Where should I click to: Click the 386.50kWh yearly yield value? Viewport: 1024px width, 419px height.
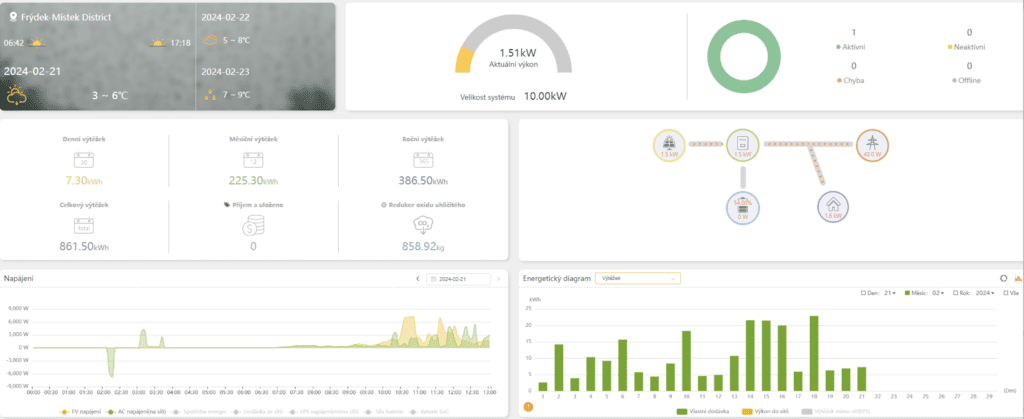423,181
